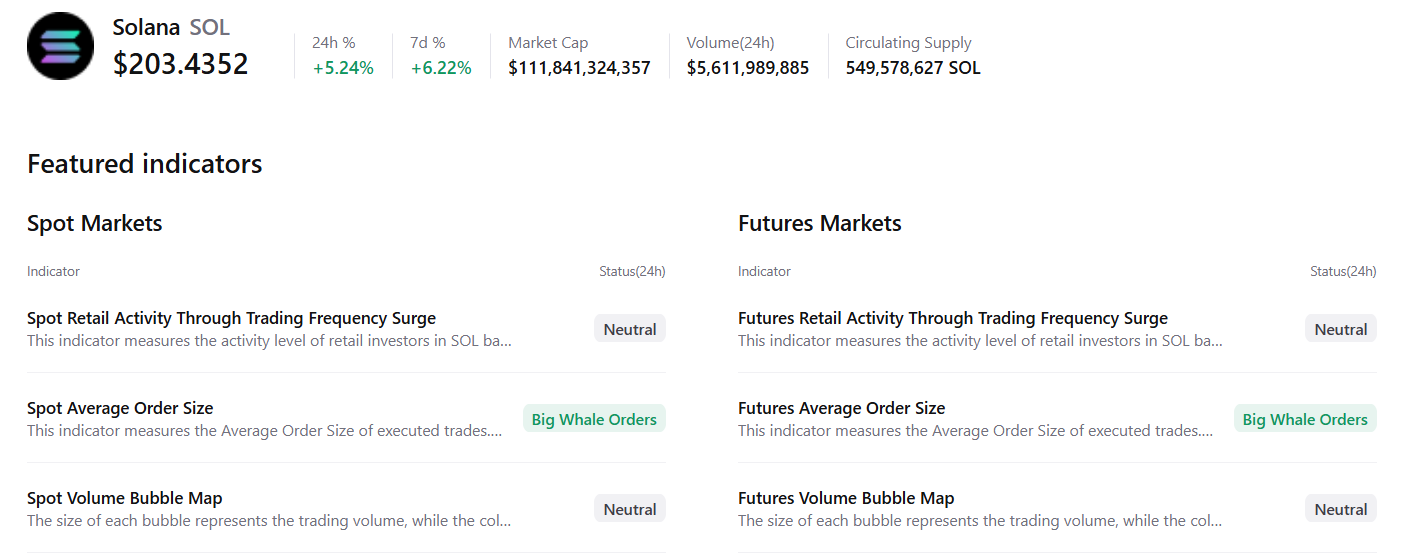1414x556 pixels.
Task: Open Futures Retail Activity Through Trading Frequency Surge
Action: 952,319
